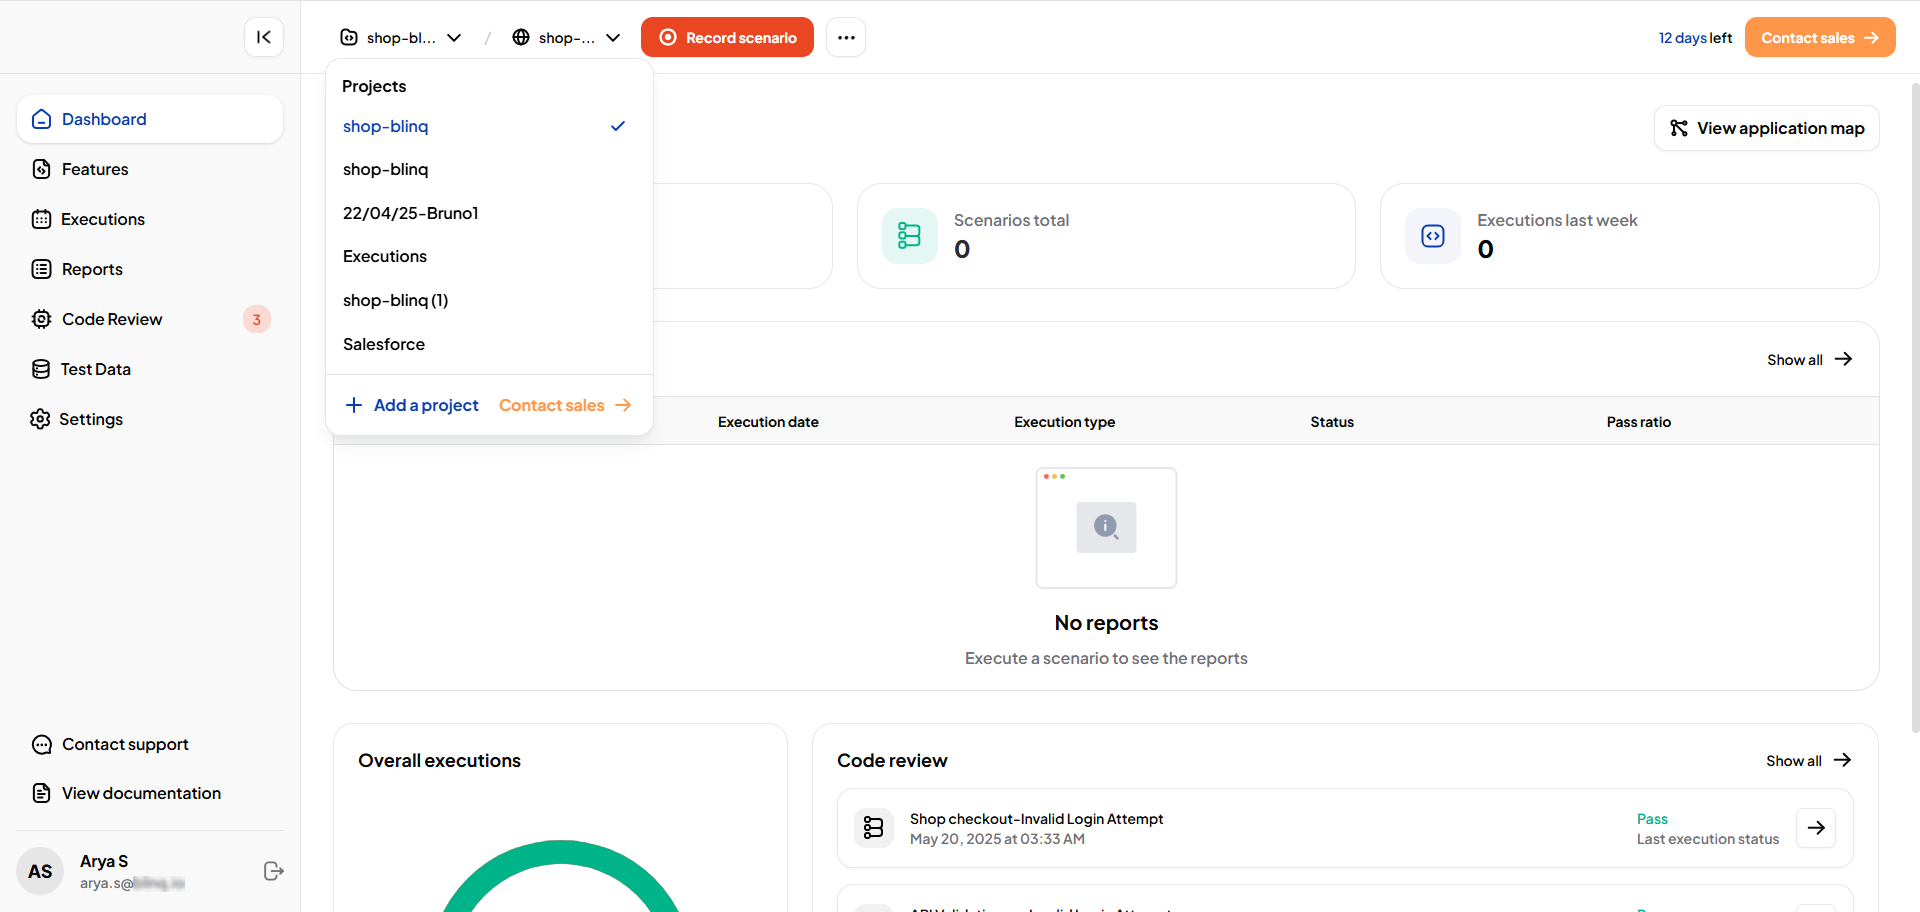The height and width of the screenshot is (912, 1920).
Task: Expand the shop-bl... project dropdown
Action: (x=401, y=37)
